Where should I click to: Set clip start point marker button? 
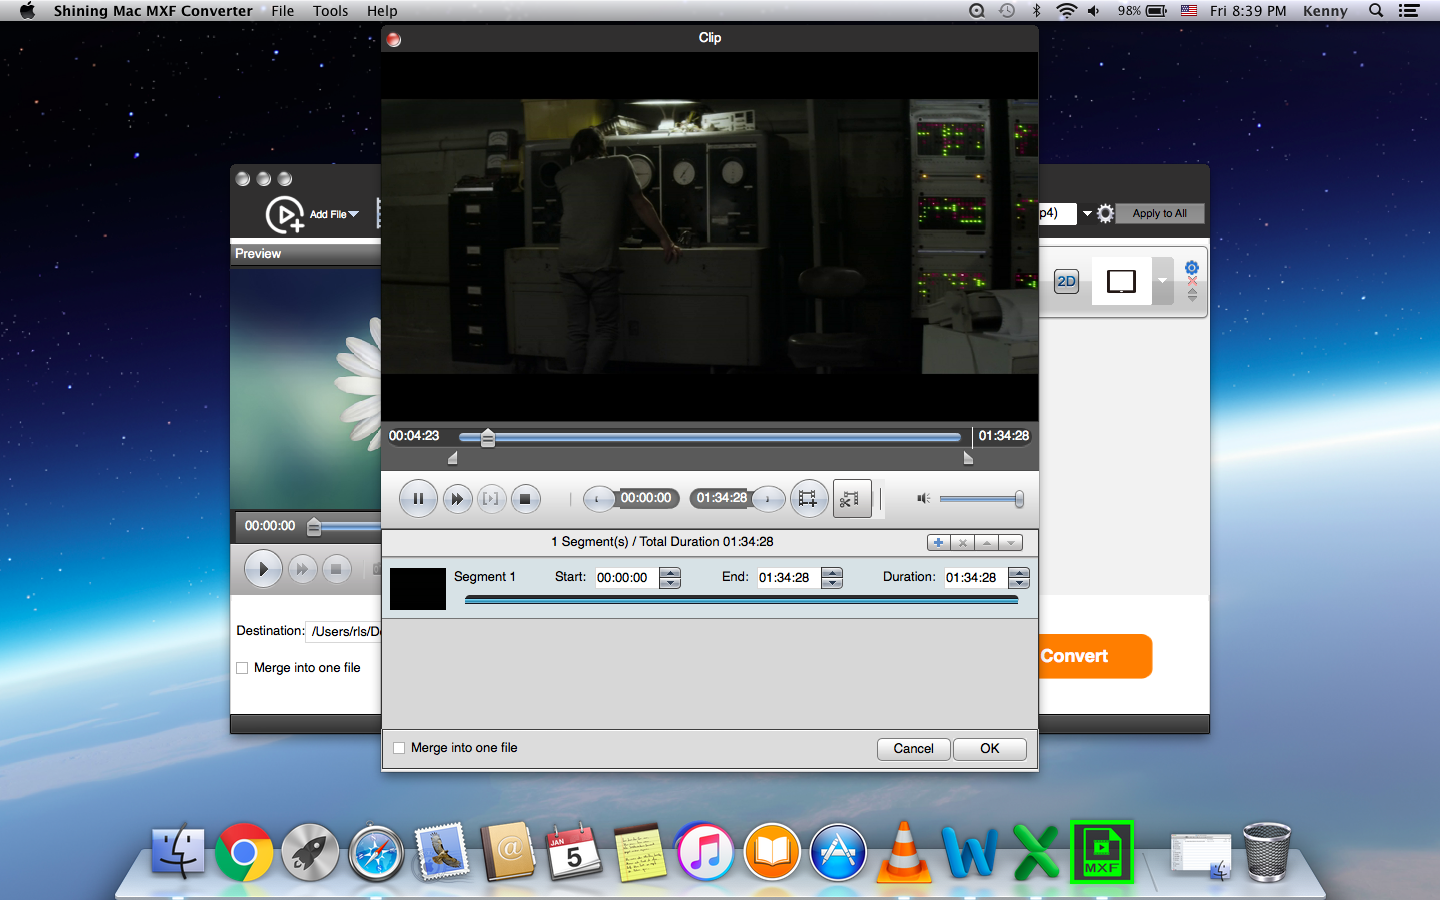click(598, 498)
